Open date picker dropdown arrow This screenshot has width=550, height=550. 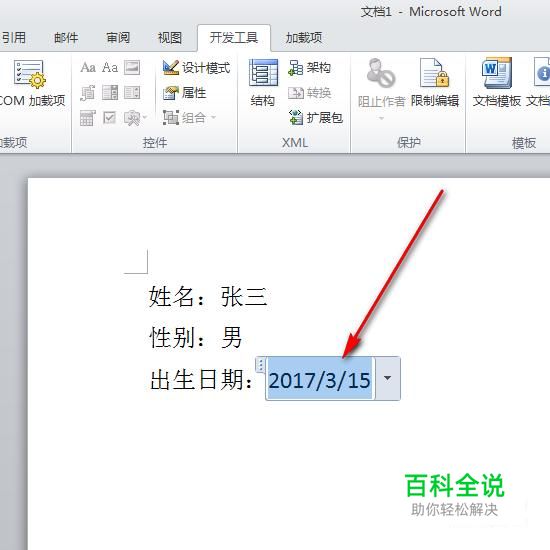pos(387,378)
